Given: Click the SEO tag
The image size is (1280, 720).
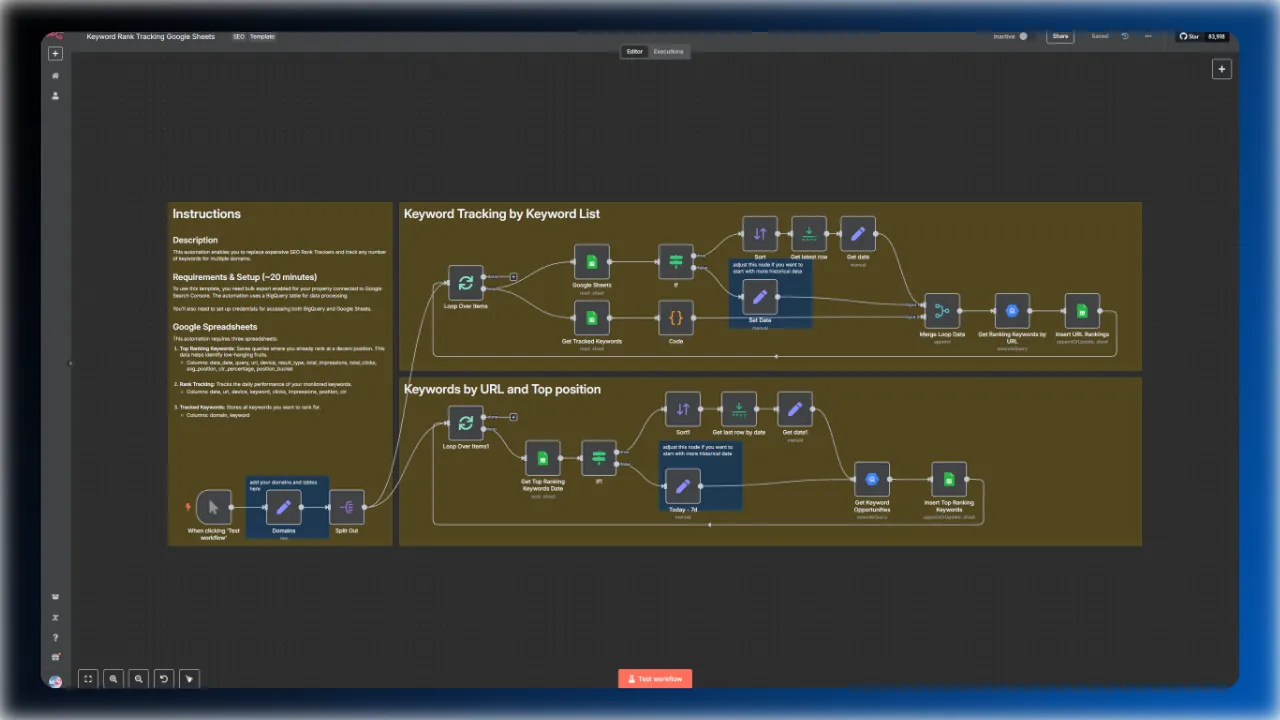Looking at the screenshot, I should 239,36.
